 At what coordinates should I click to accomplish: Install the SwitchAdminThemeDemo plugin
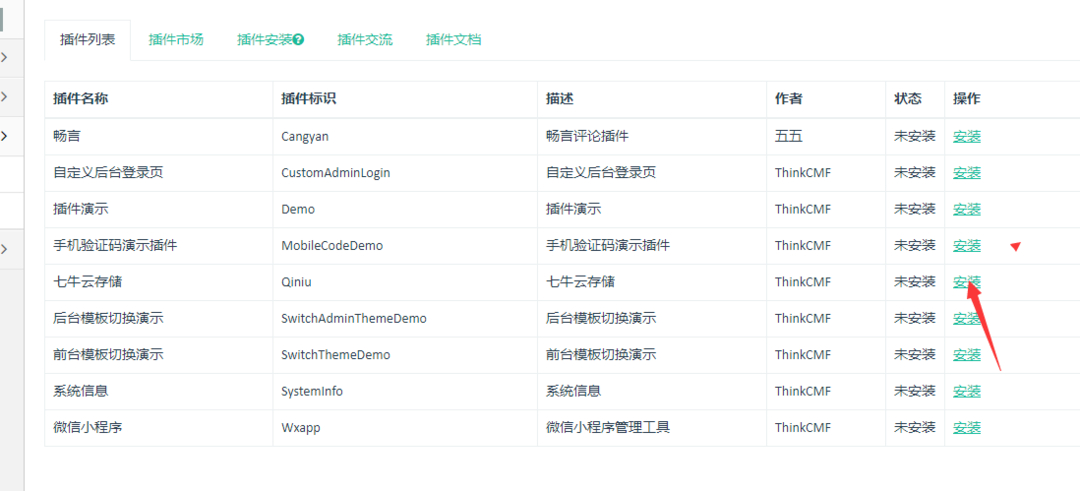tap(966, 319)
